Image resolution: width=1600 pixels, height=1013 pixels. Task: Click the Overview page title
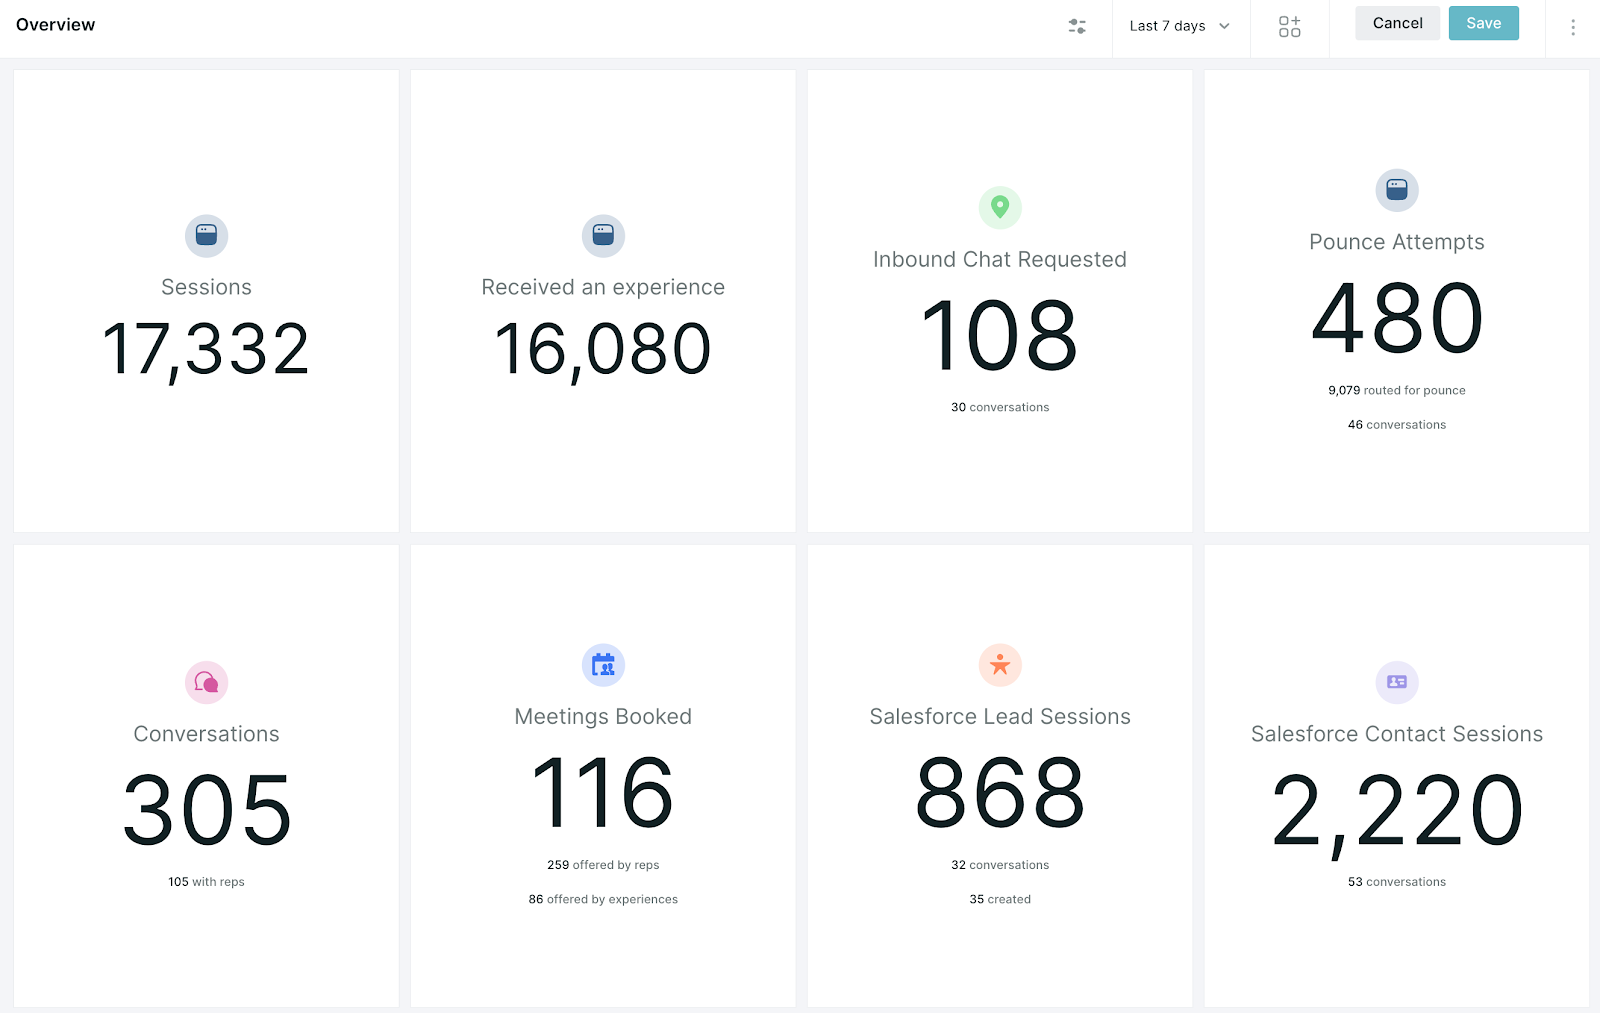tap(56, 25)
